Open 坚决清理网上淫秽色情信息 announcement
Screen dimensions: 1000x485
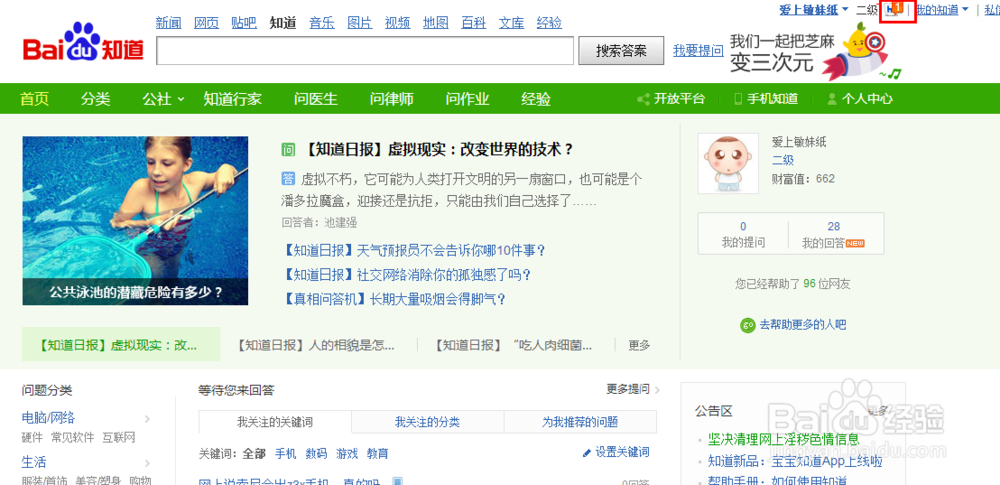point(784,439)
